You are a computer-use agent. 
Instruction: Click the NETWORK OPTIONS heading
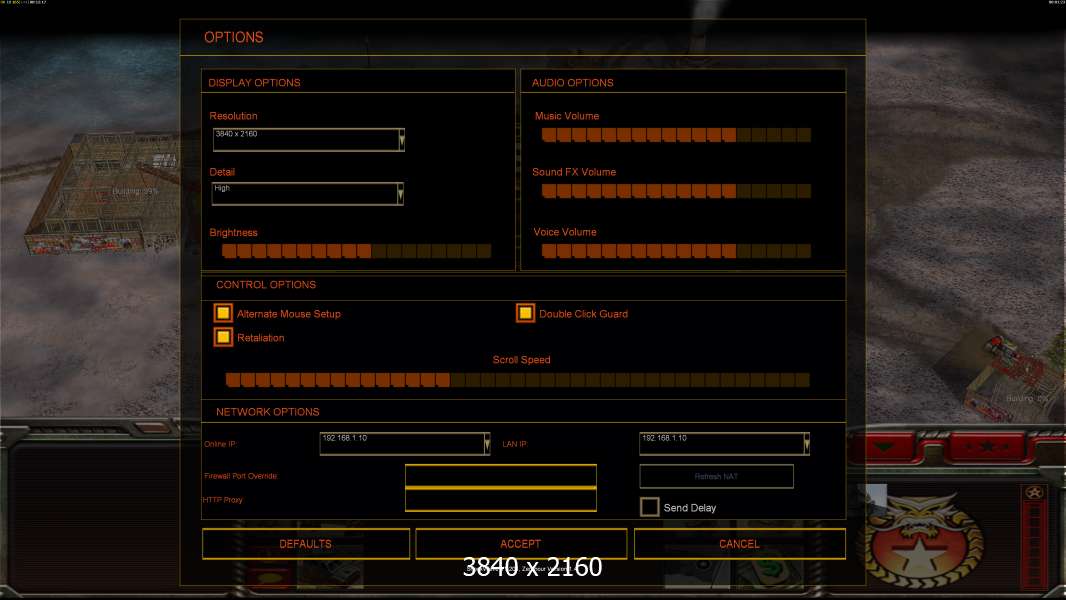(268, 412)
